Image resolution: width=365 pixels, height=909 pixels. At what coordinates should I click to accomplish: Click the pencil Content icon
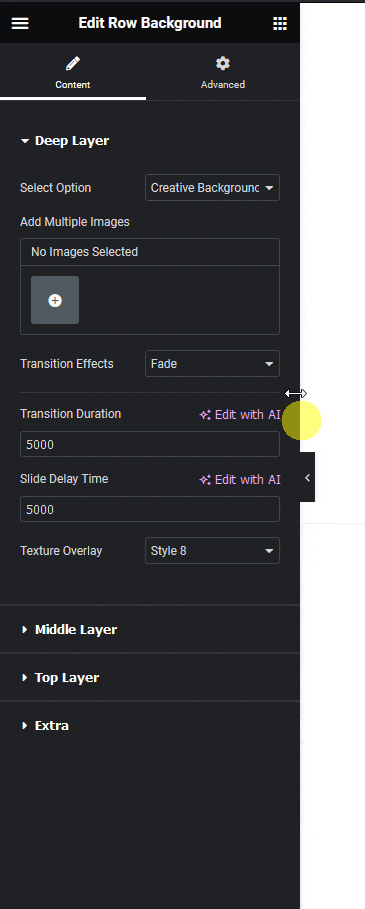pyautogui.click(x=72, y=63)
